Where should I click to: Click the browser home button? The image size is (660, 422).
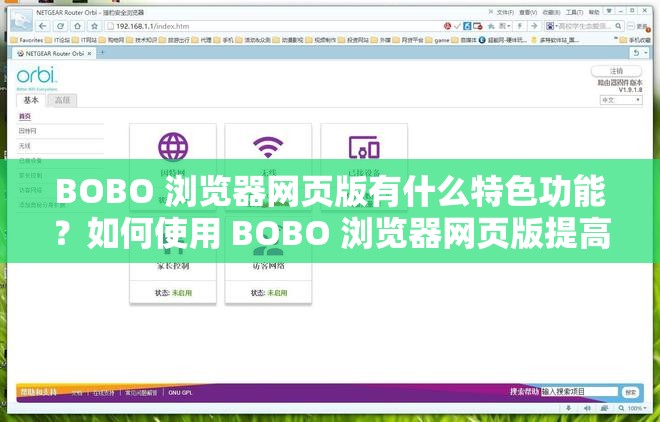coord(77,26)
